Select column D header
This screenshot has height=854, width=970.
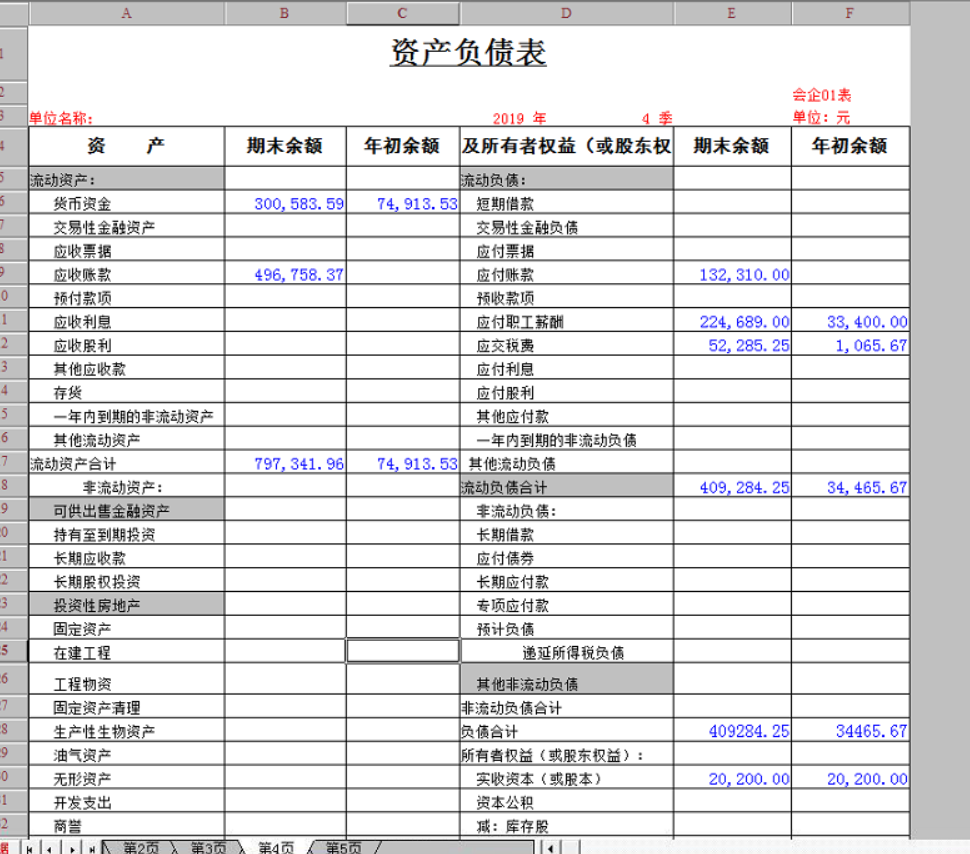click(x=566, y=14)
